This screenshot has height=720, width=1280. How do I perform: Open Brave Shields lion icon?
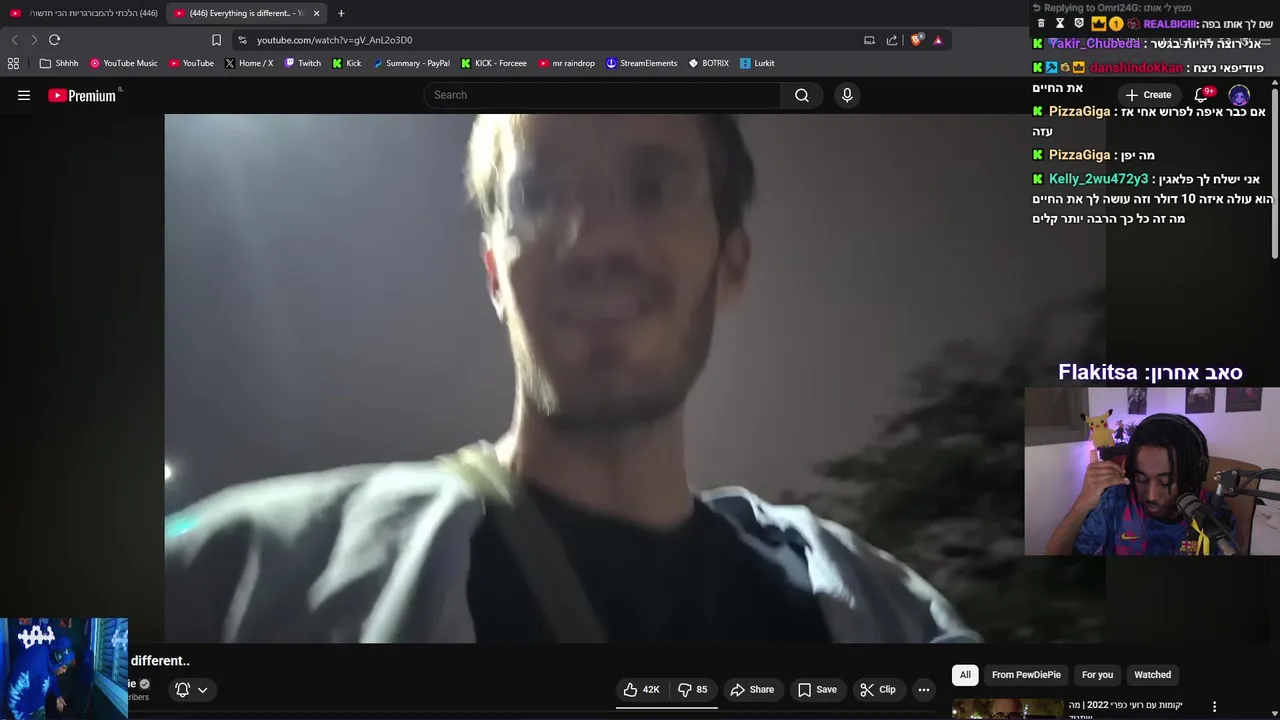[x=916, y=40]
